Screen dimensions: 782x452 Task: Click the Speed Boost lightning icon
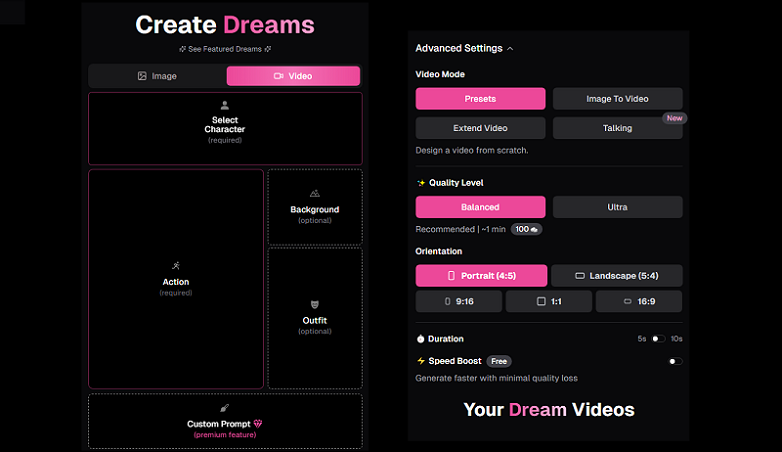click(x=421, y=361)
